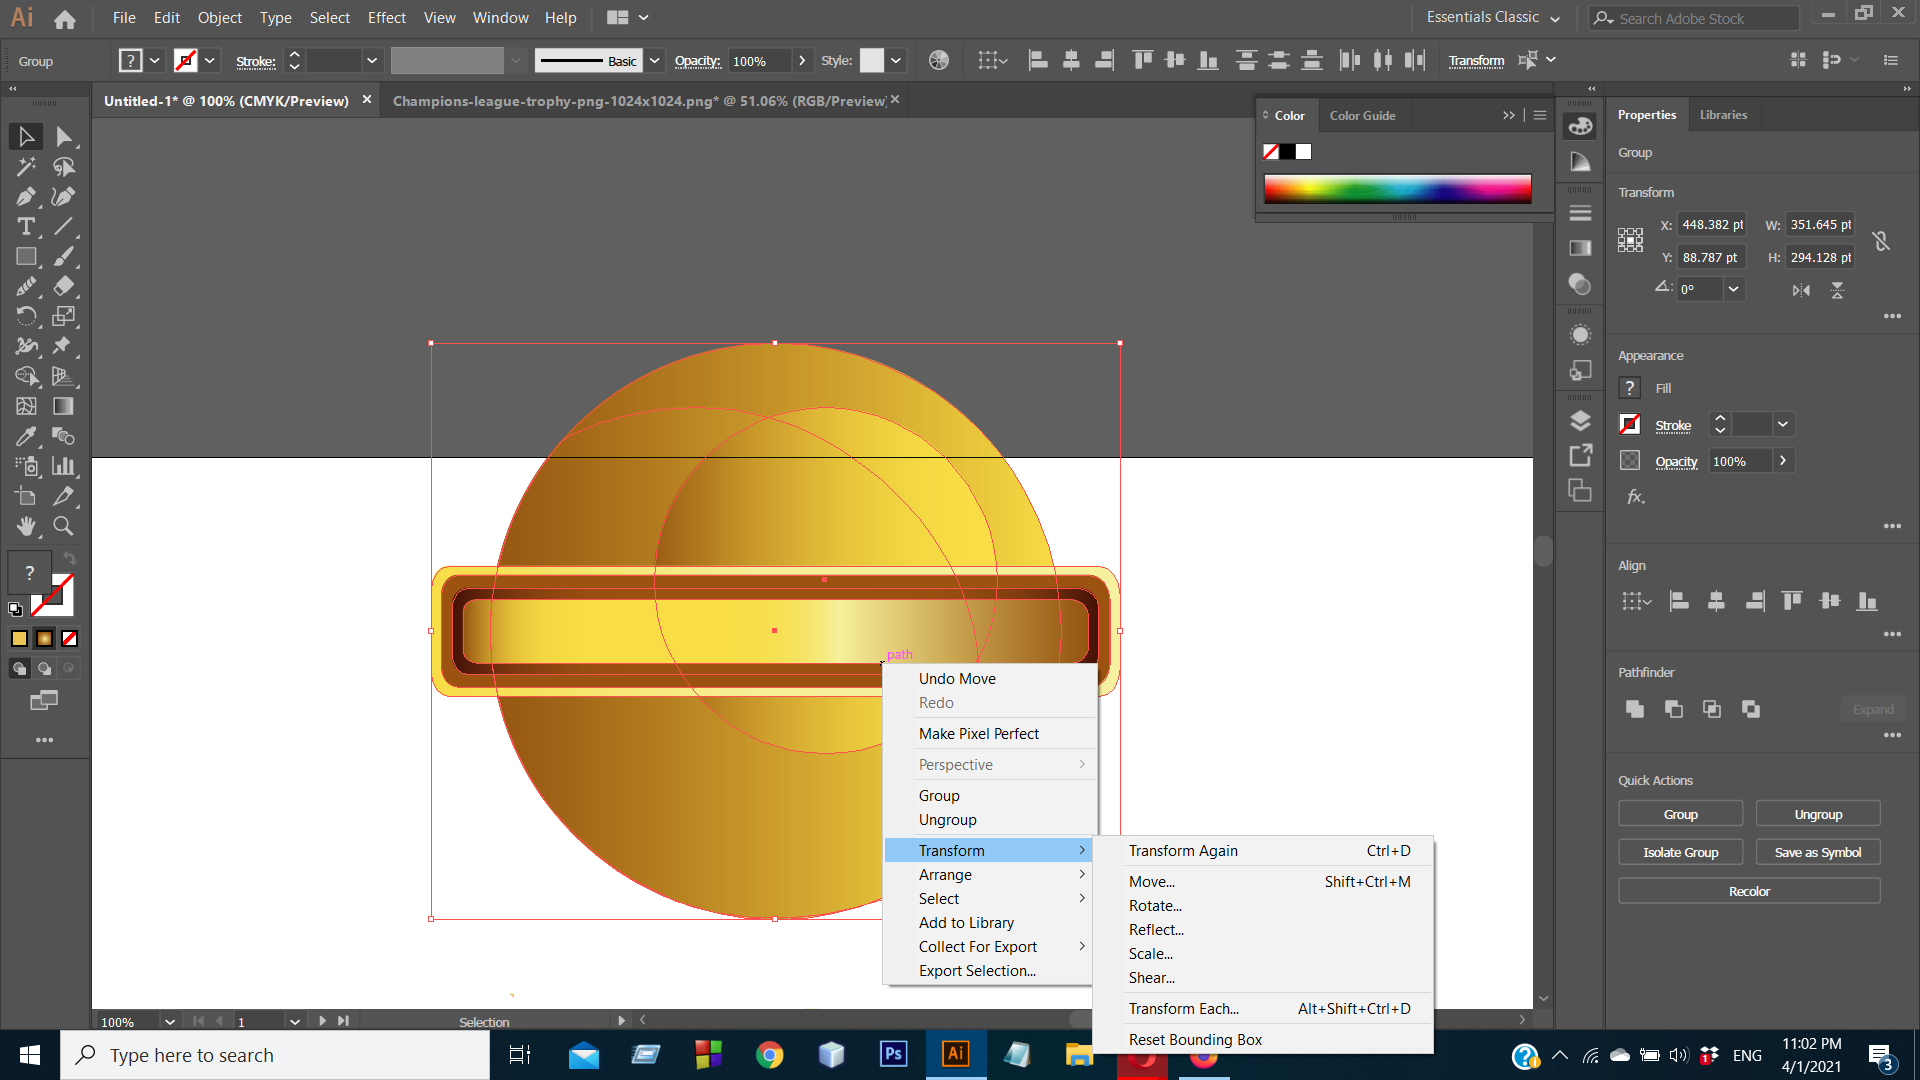Click Unite in Pathfinder panel

click(x=1635, y=709)
